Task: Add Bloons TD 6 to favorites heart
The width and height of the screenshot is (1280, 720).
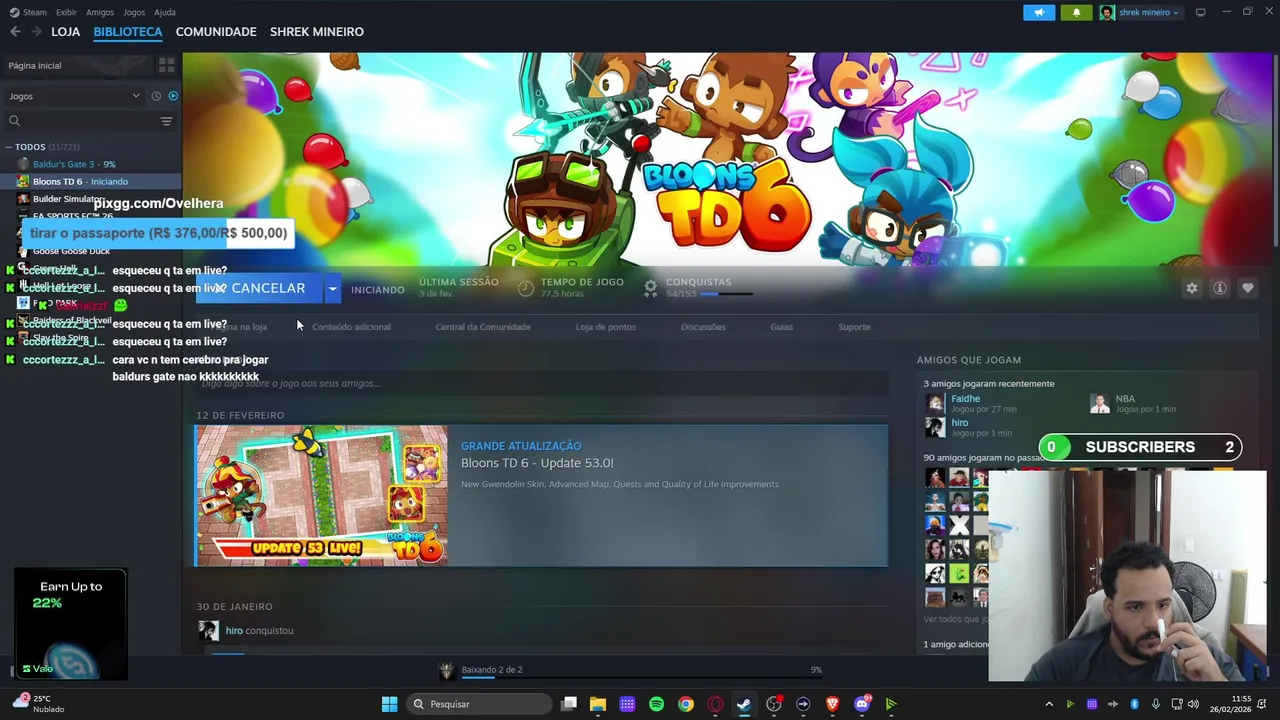Action: pos(1247,288)
